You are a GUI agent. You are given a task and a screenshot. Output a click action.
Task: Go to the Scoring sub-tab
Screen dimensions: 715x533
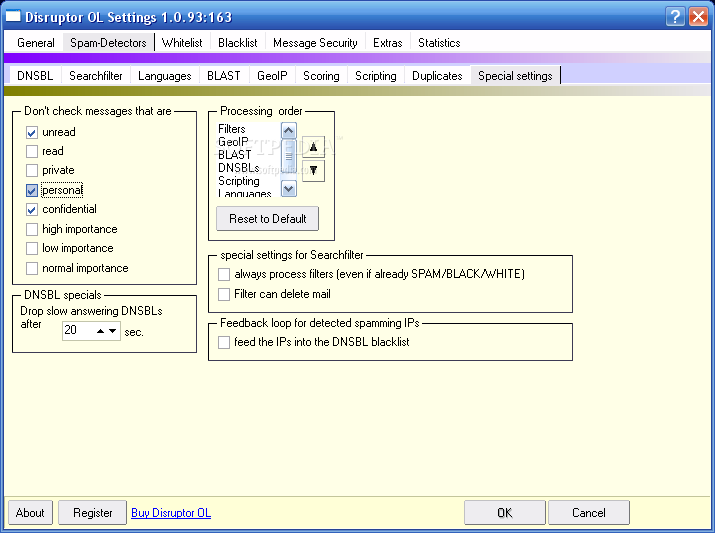[x=321, y=76]
